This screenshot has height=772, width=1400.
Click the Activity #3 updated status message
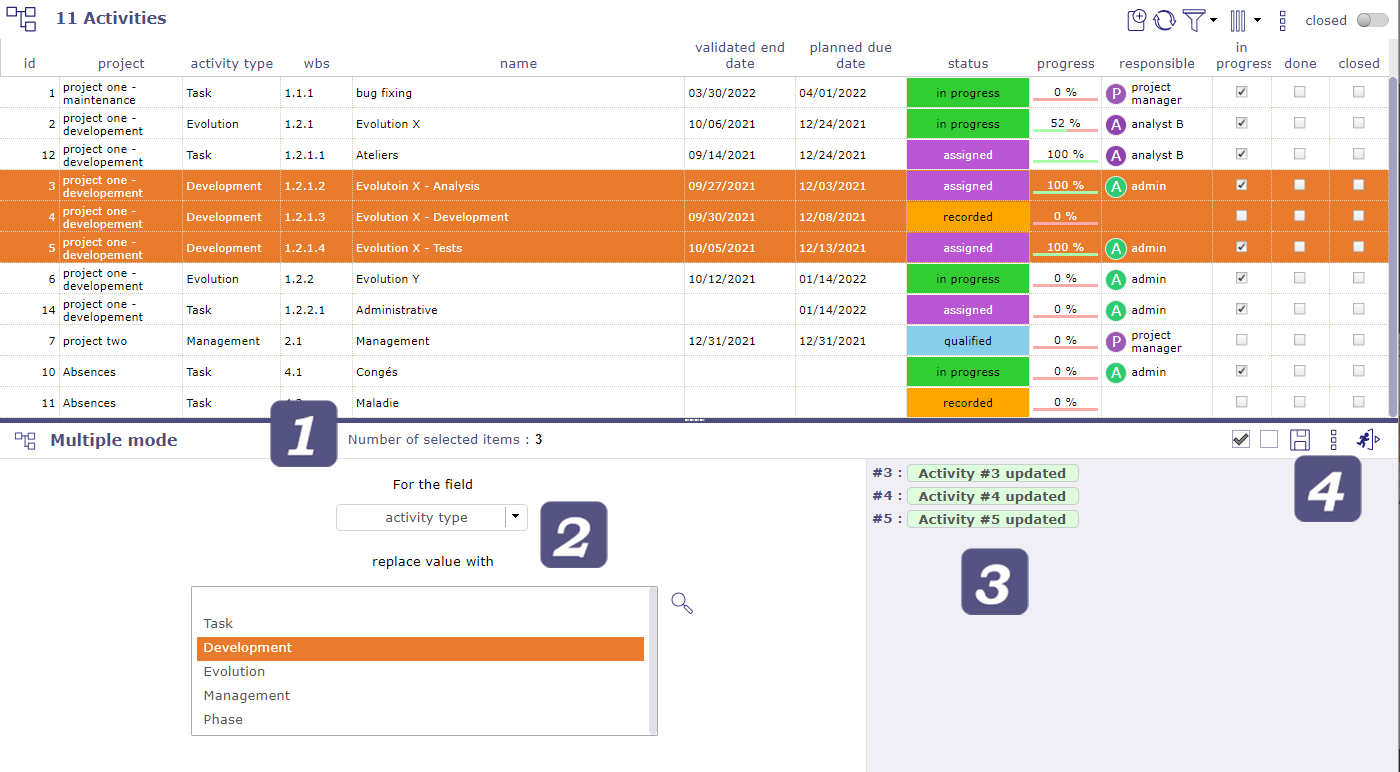[x=992, y=473]
